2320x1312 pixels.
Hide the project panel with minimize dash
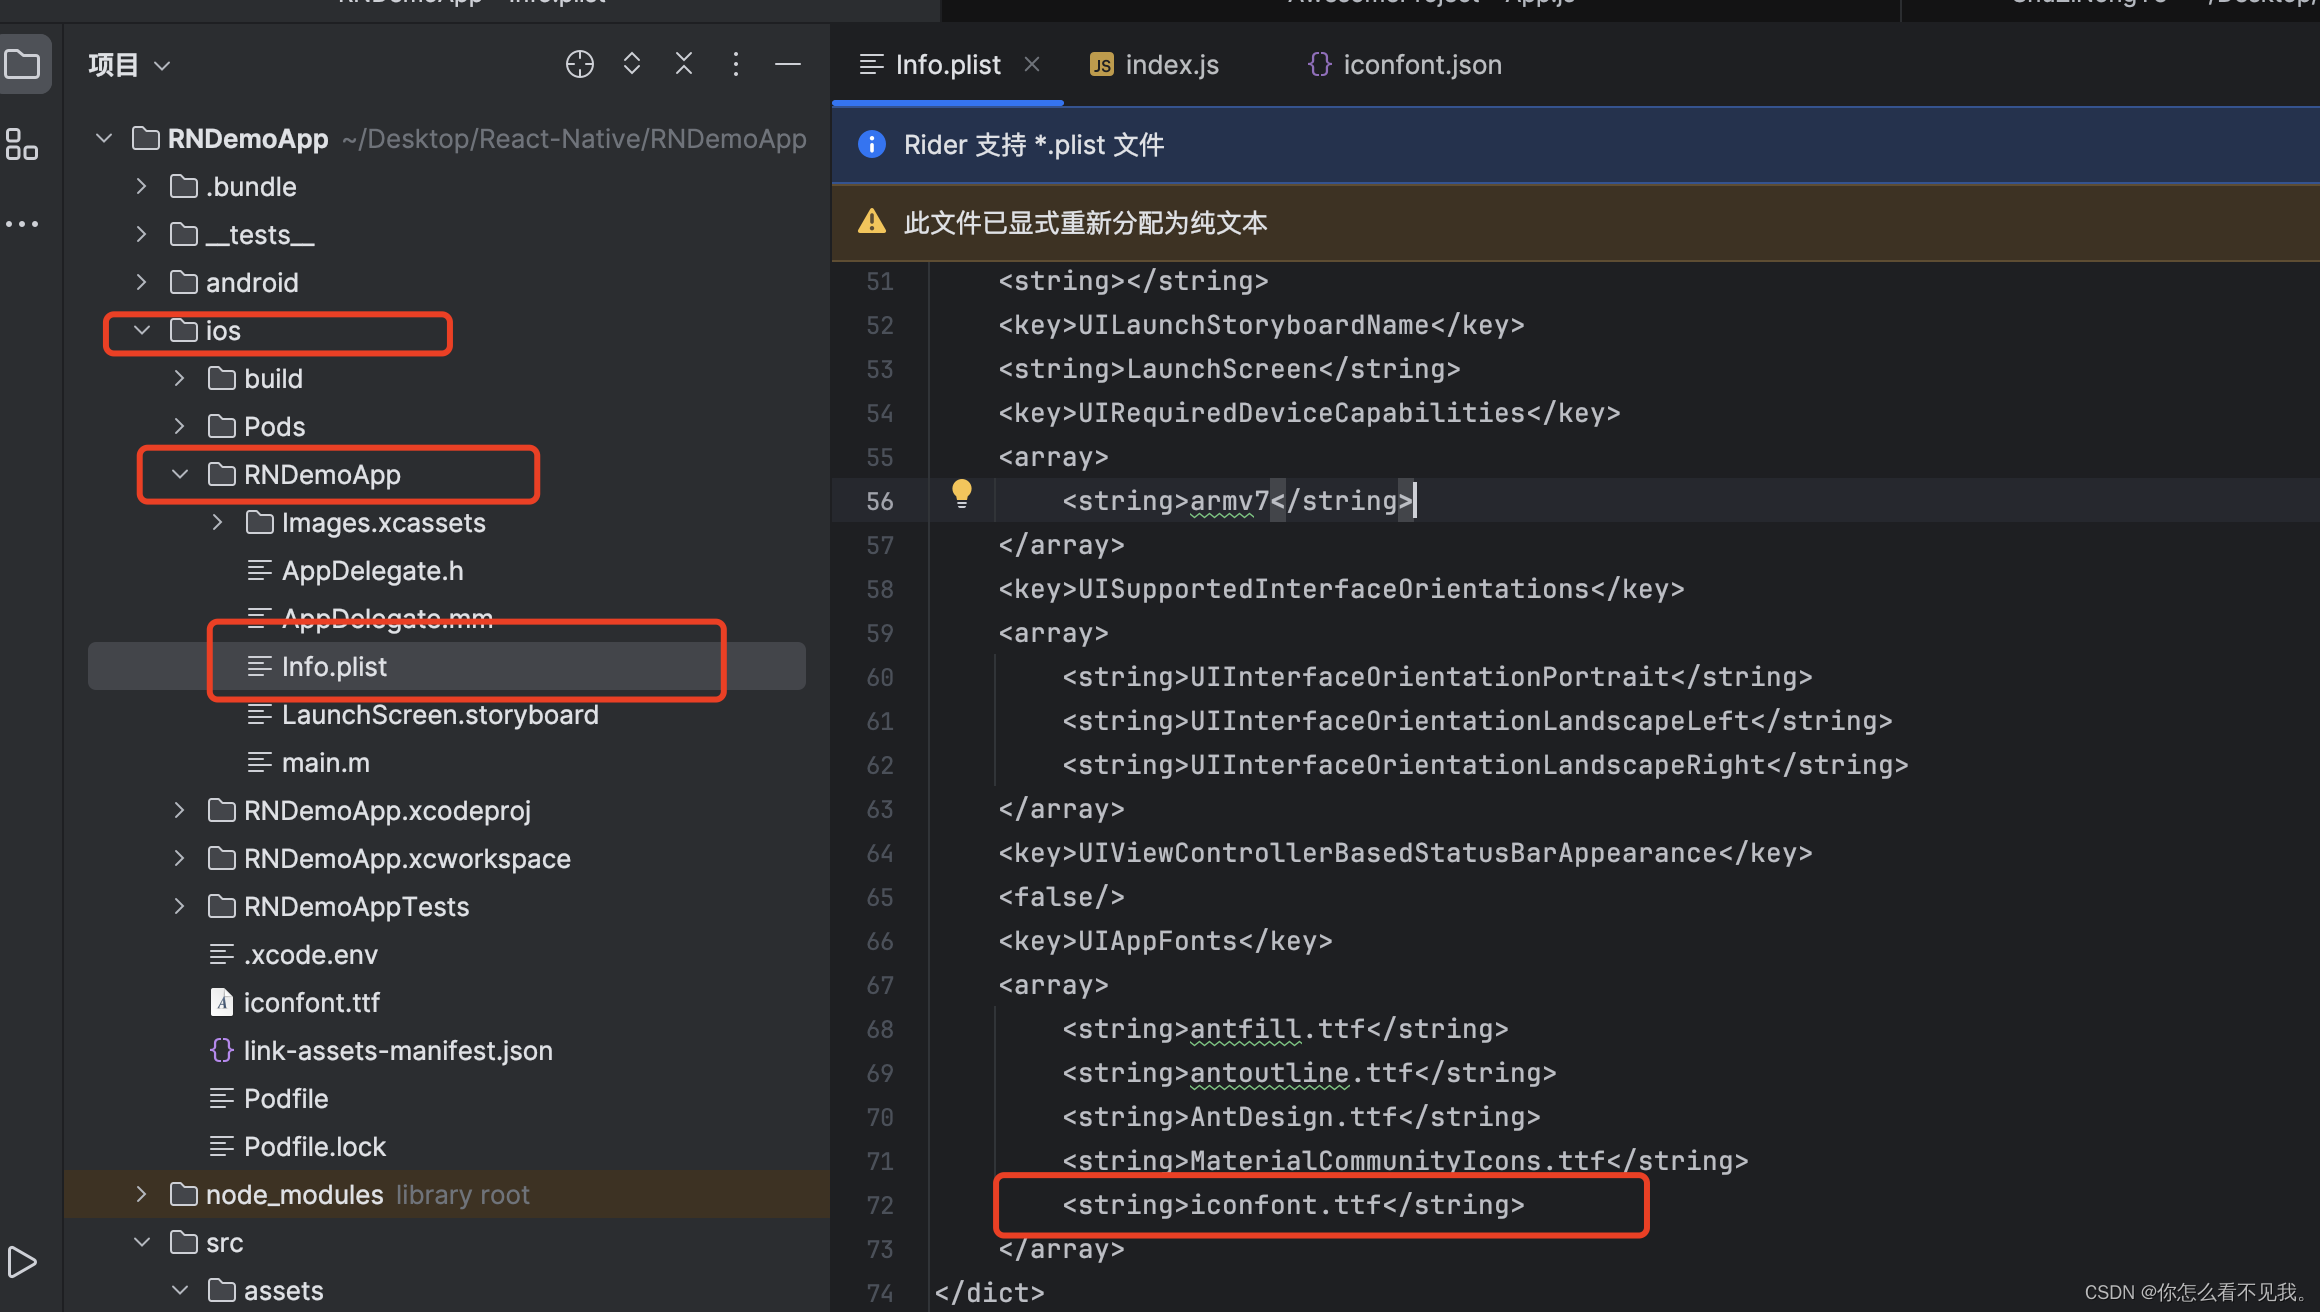pos(788,65)
